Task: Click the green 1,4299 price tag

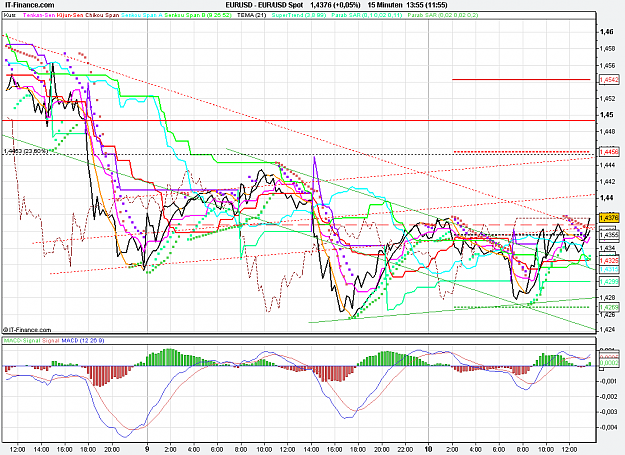Action: (x=609, y=282)
